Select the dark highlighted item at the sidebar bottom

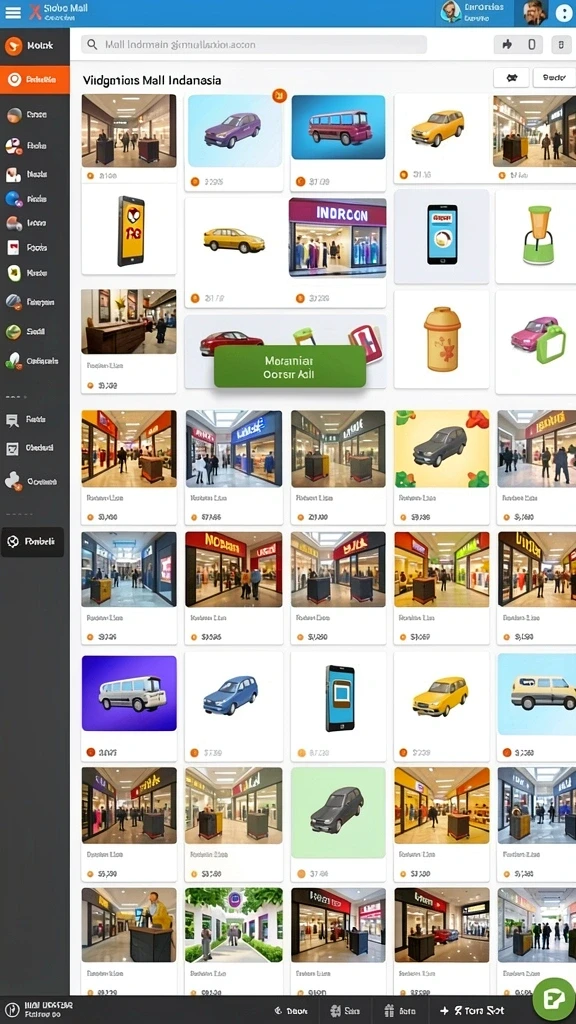click(33, 541)
